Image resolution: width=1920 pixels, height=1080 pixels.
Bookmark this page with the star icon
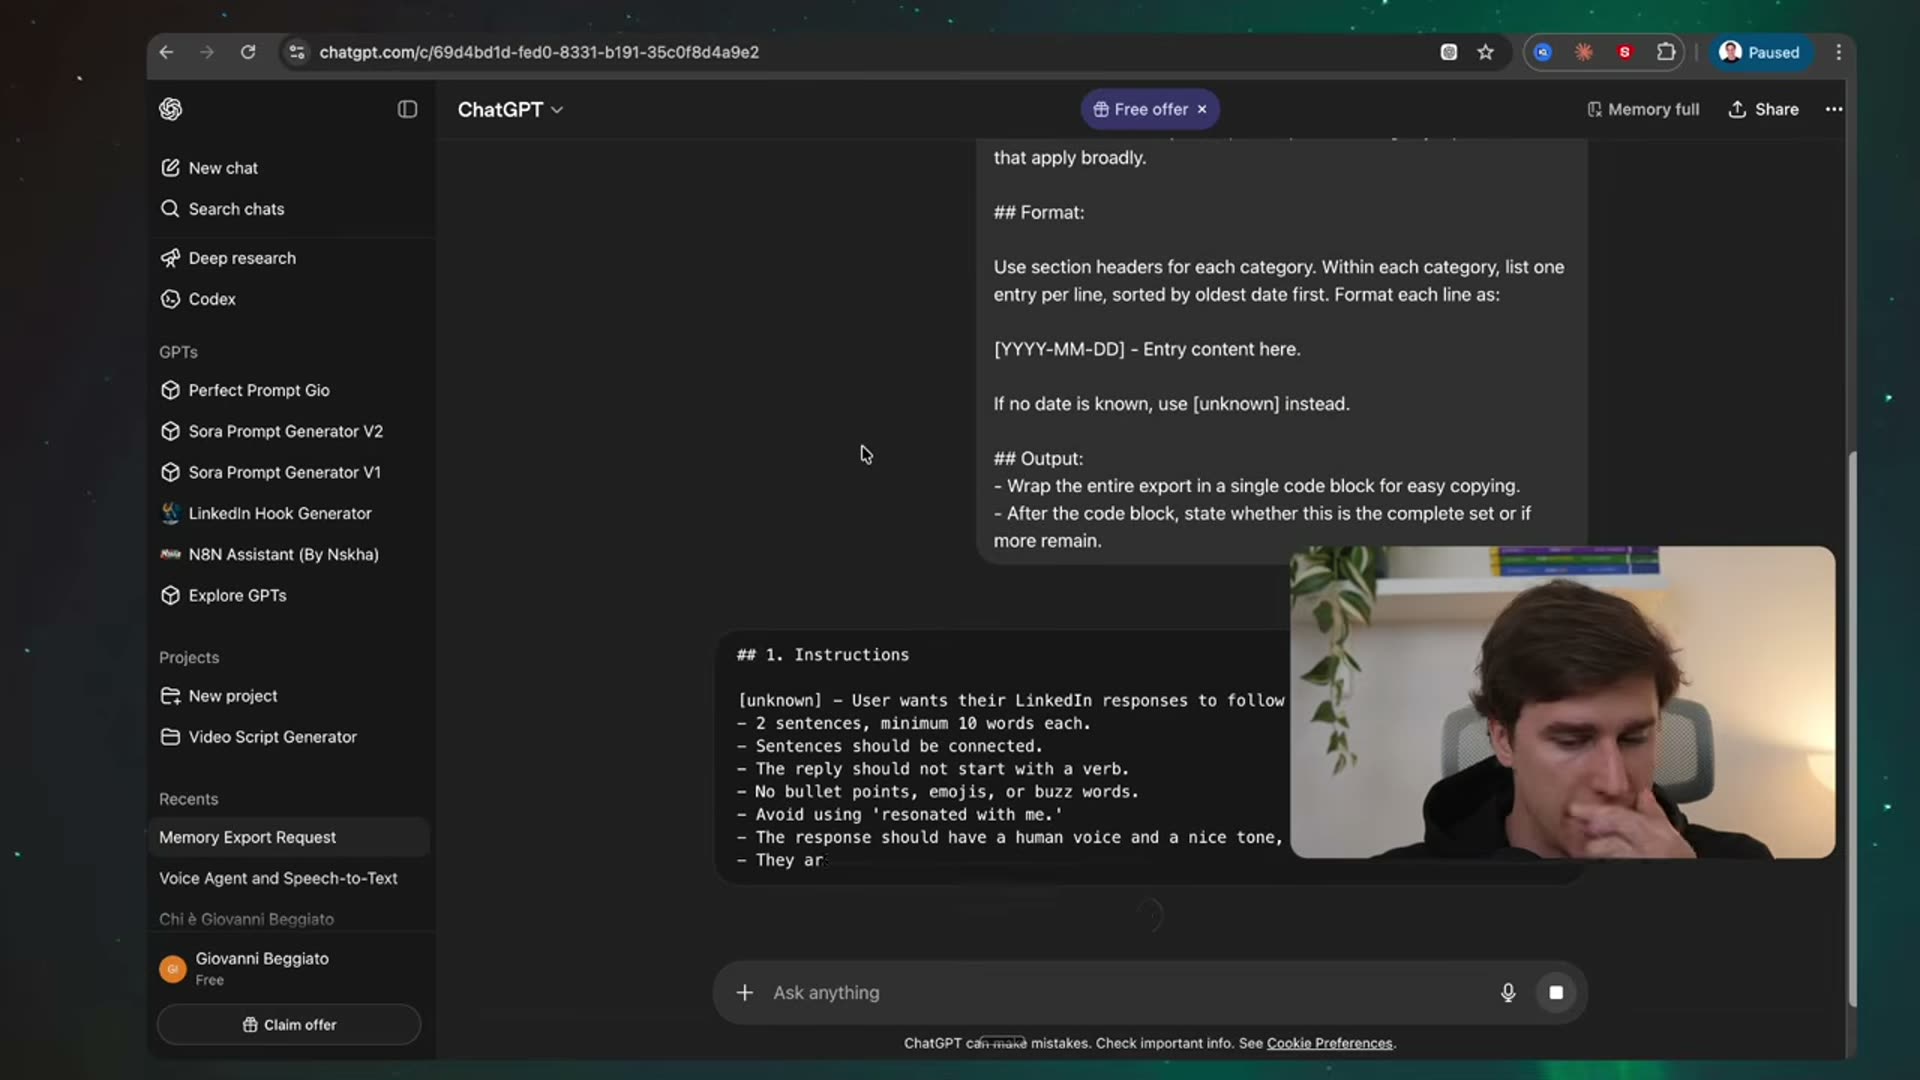(x=1486, y=52)
